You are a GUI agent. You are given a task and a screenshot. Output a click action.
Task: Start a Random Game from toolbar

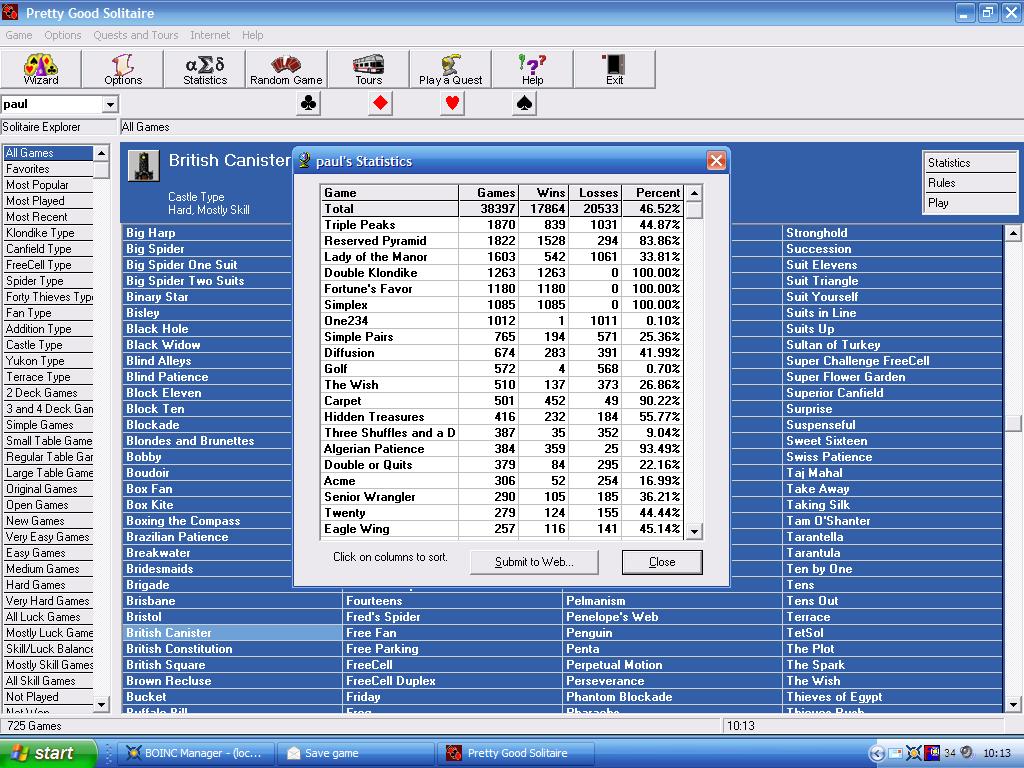pos(286,69)
